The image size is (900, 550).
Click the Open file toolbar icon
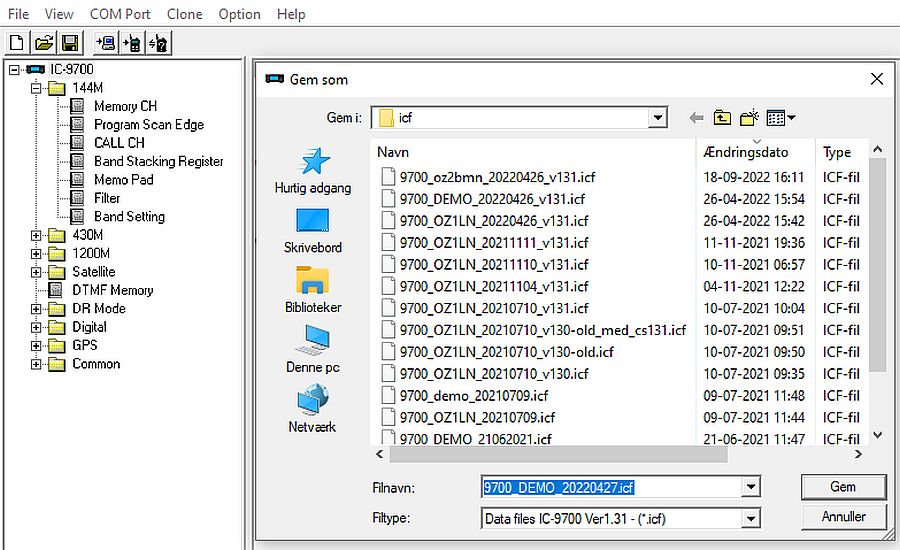coord(44,43)
